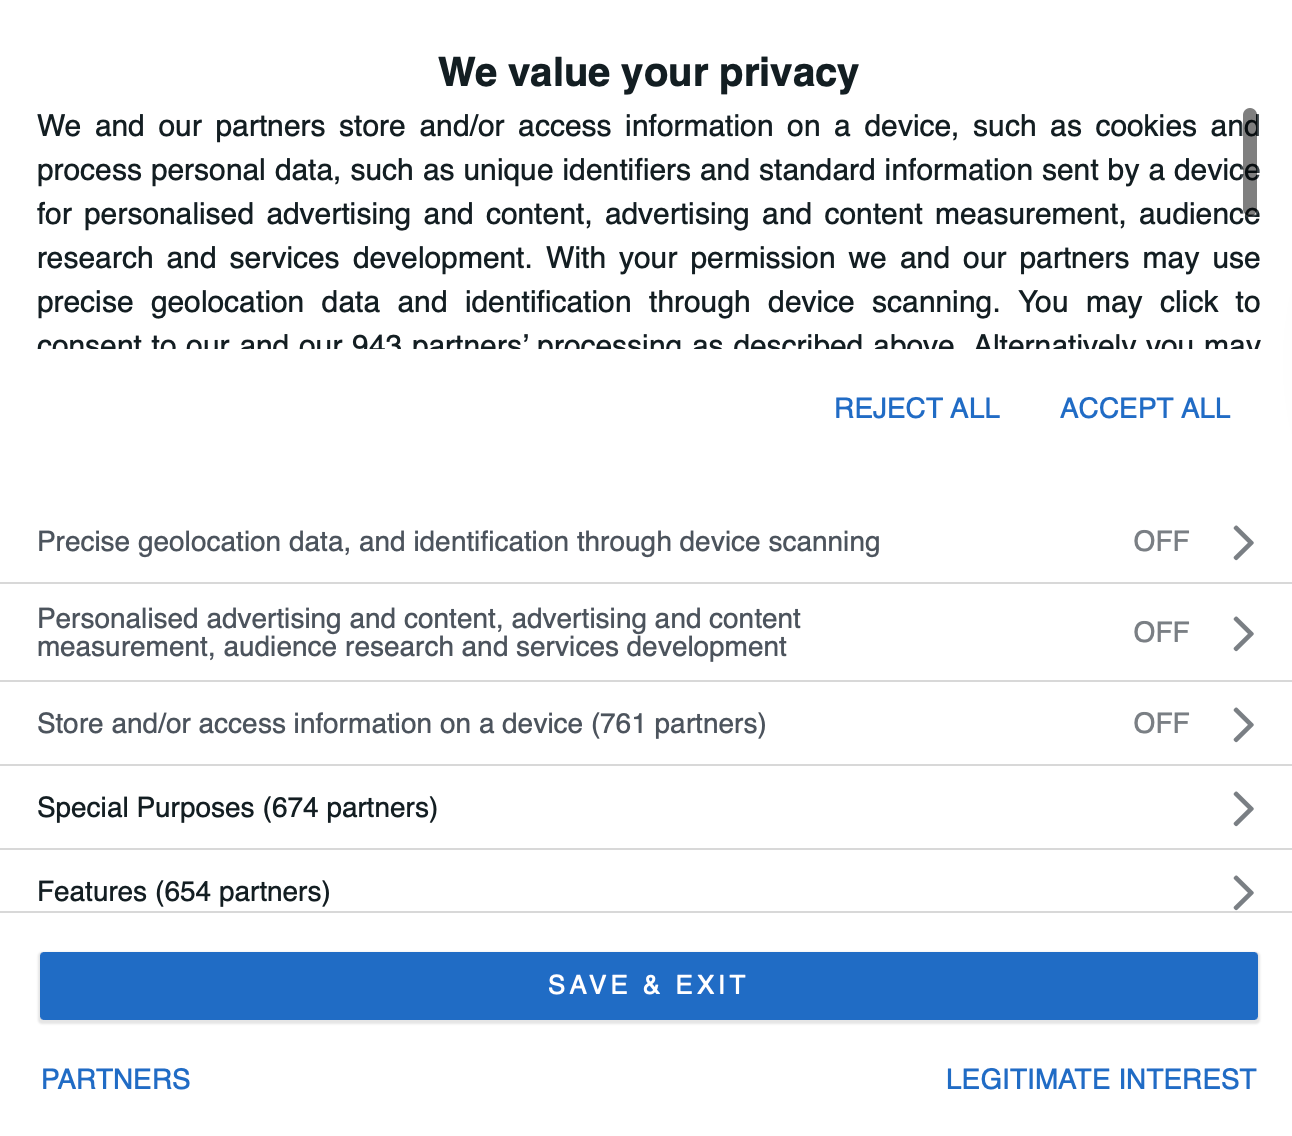Expand the personalised advertising row chevron arrow
Screen dimensions: 1292x1136
click(1243, 633)
